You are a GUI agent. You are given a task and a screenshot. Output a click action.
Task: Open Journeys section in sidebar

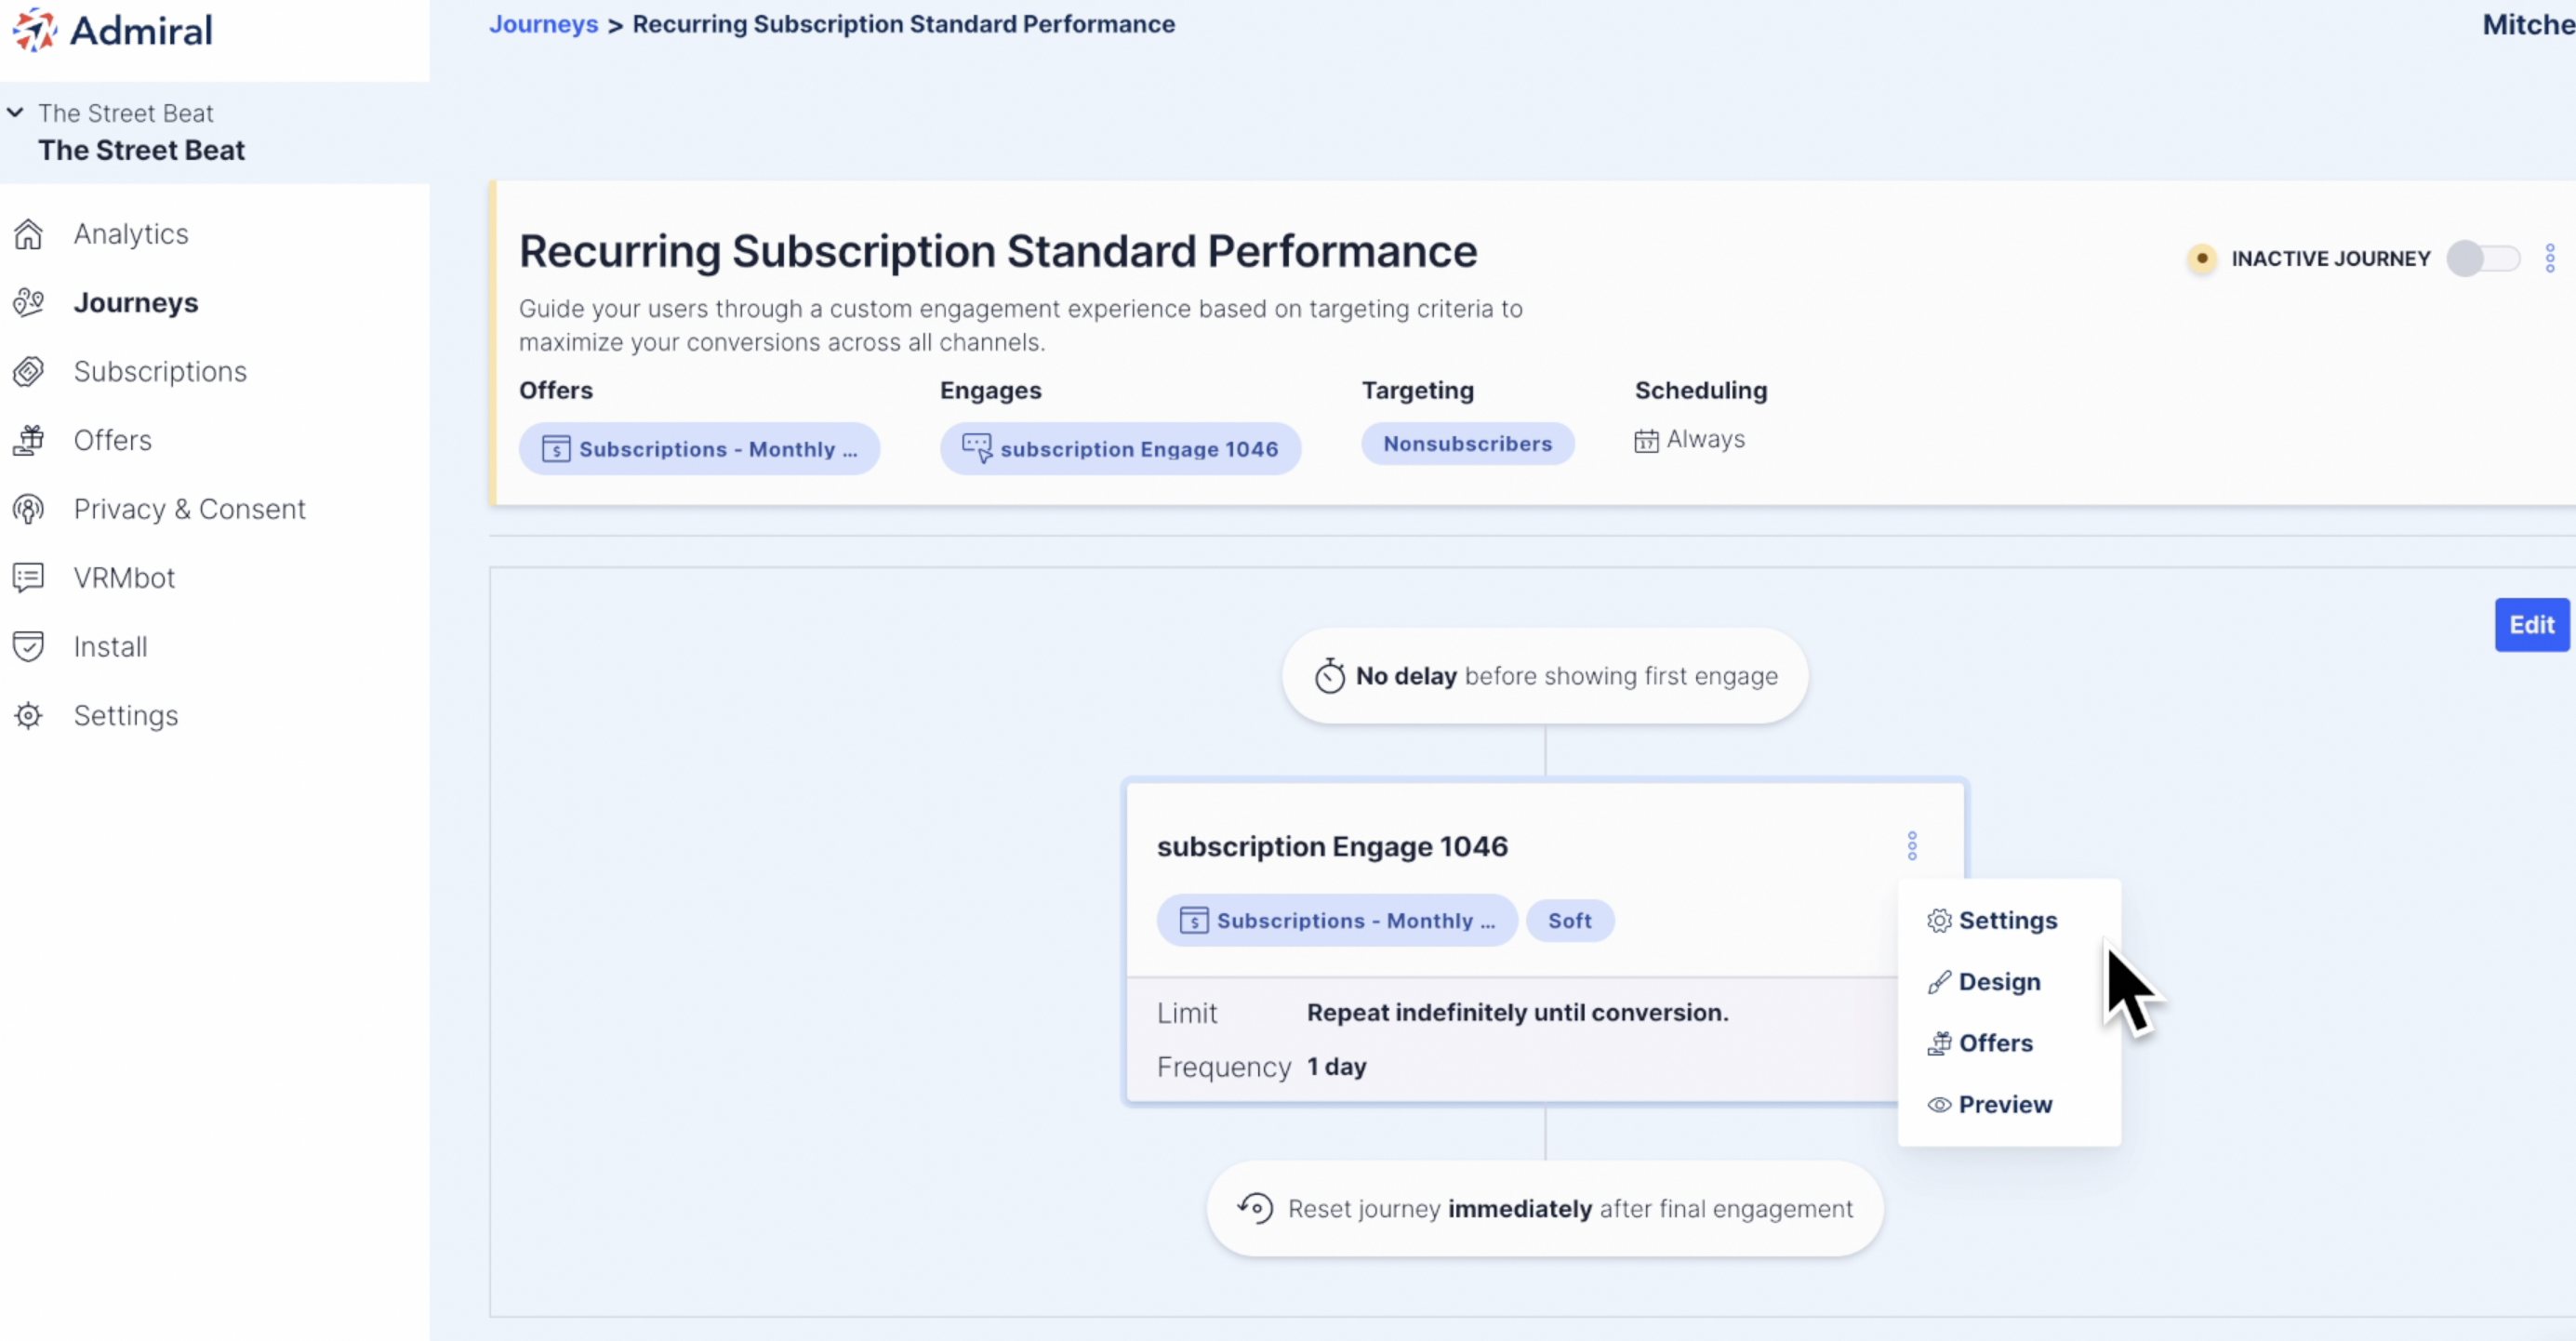click(136, 302)
